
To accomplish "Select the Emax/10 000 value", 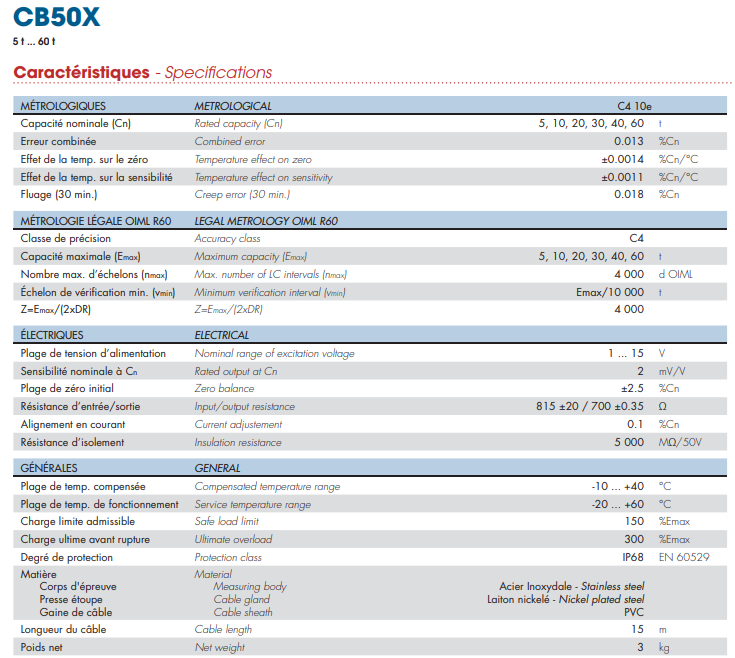I will pos(609,292).
